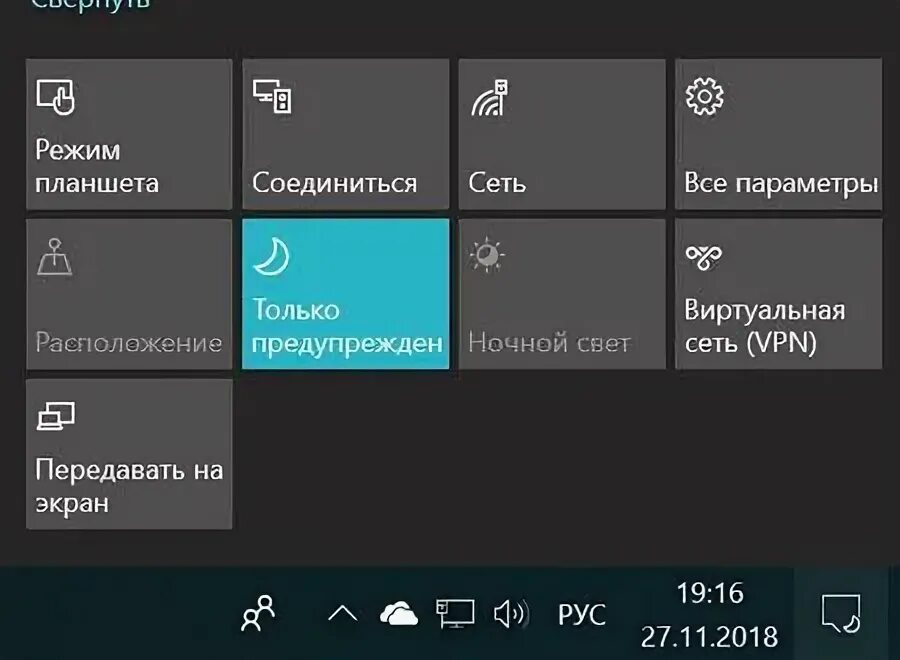Open the Соединиться quick action

[346, 134]
